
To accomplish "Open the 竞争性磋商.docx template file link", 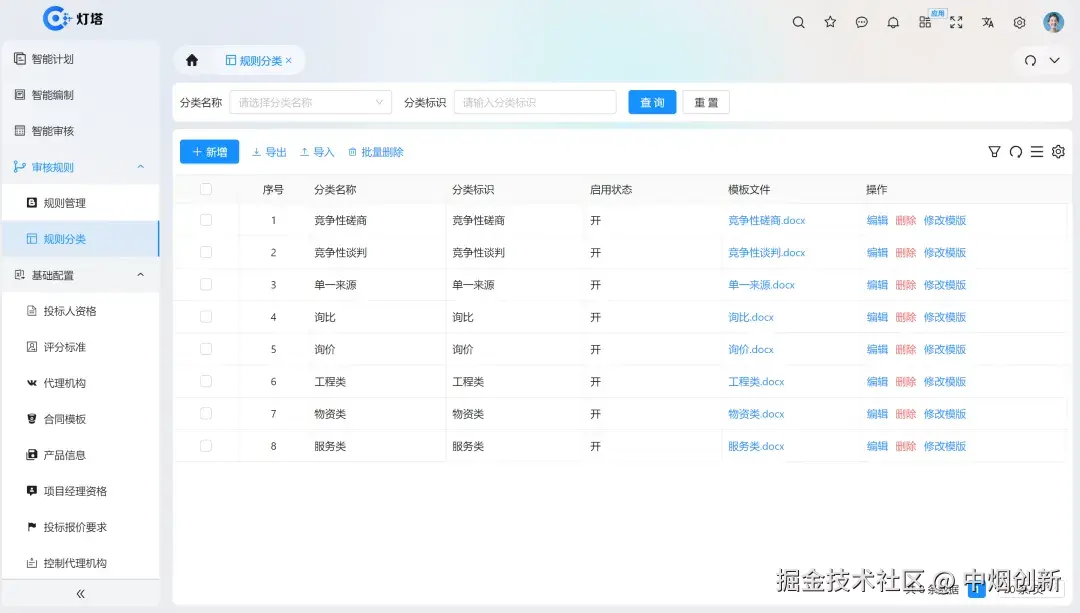I will click(x=766, y=220).
